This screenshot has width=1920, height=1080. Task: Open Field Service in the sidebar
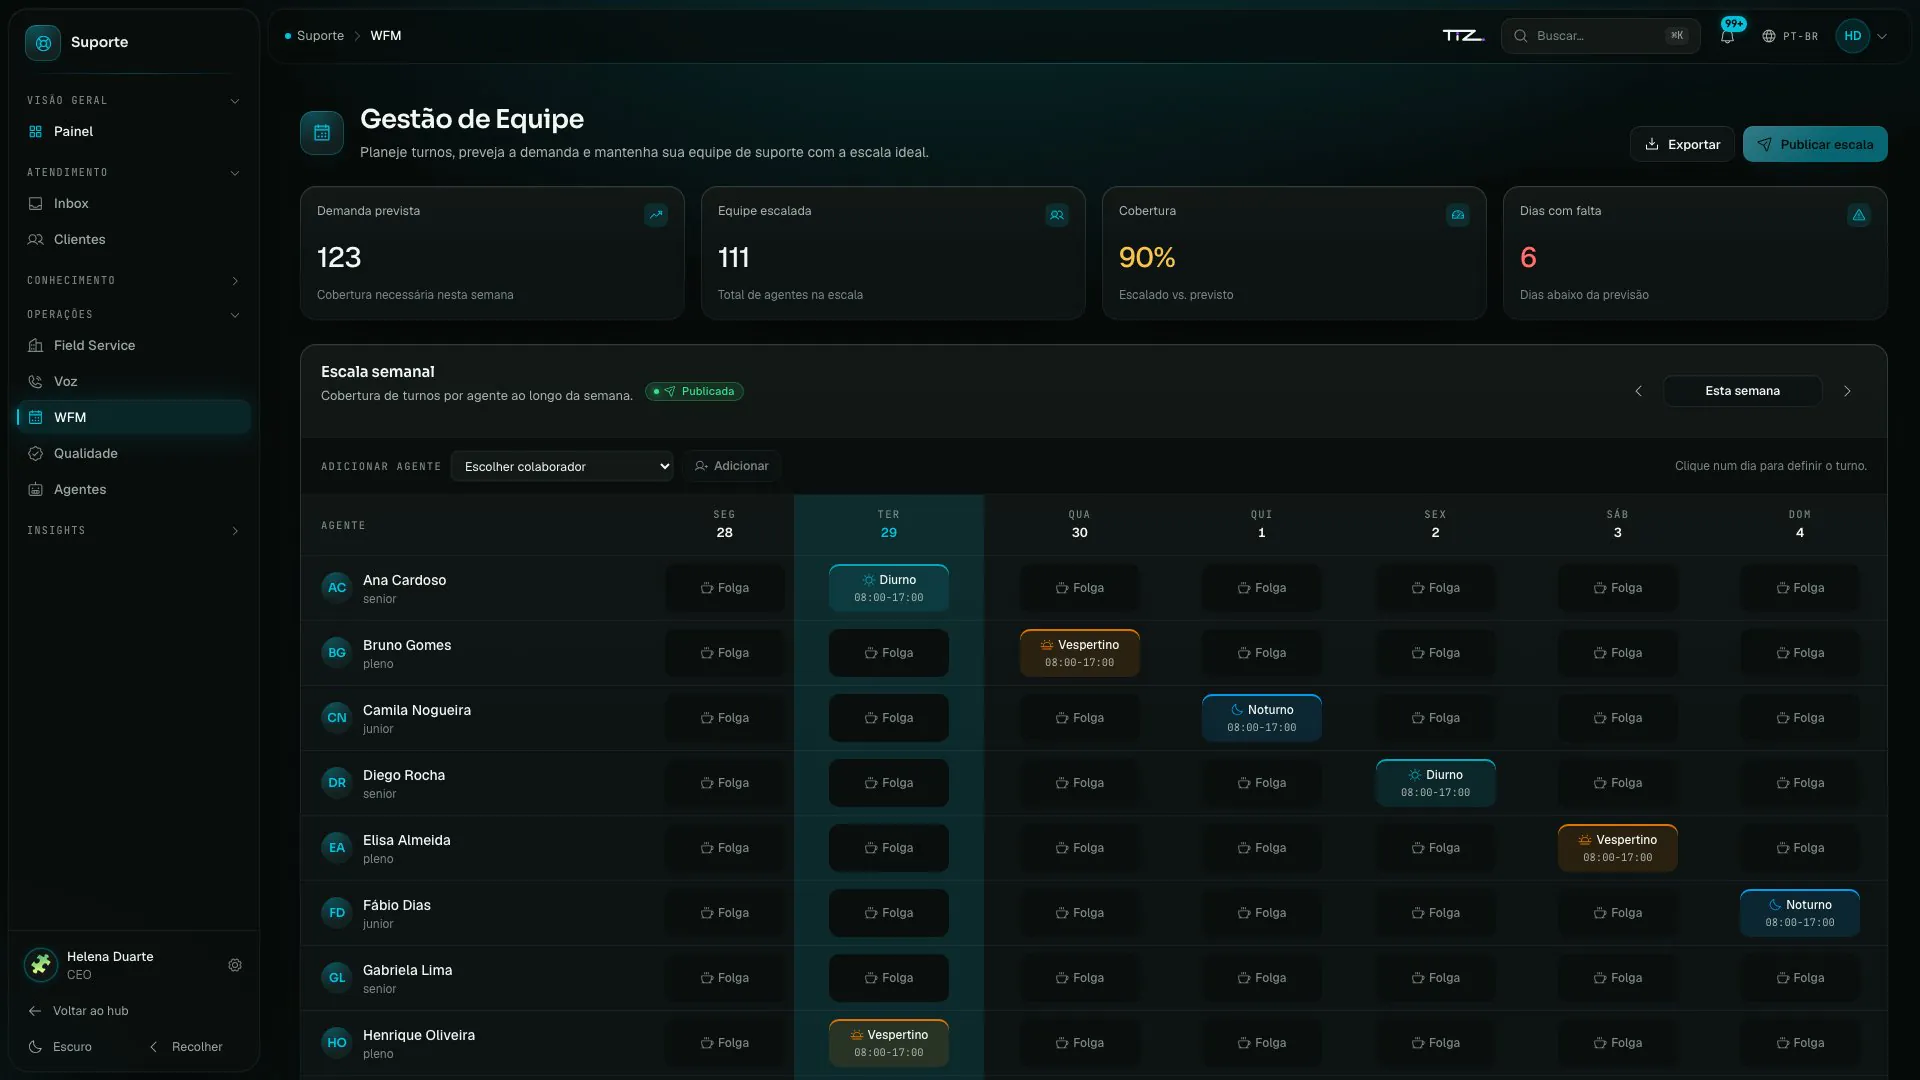tap(134, 345)
